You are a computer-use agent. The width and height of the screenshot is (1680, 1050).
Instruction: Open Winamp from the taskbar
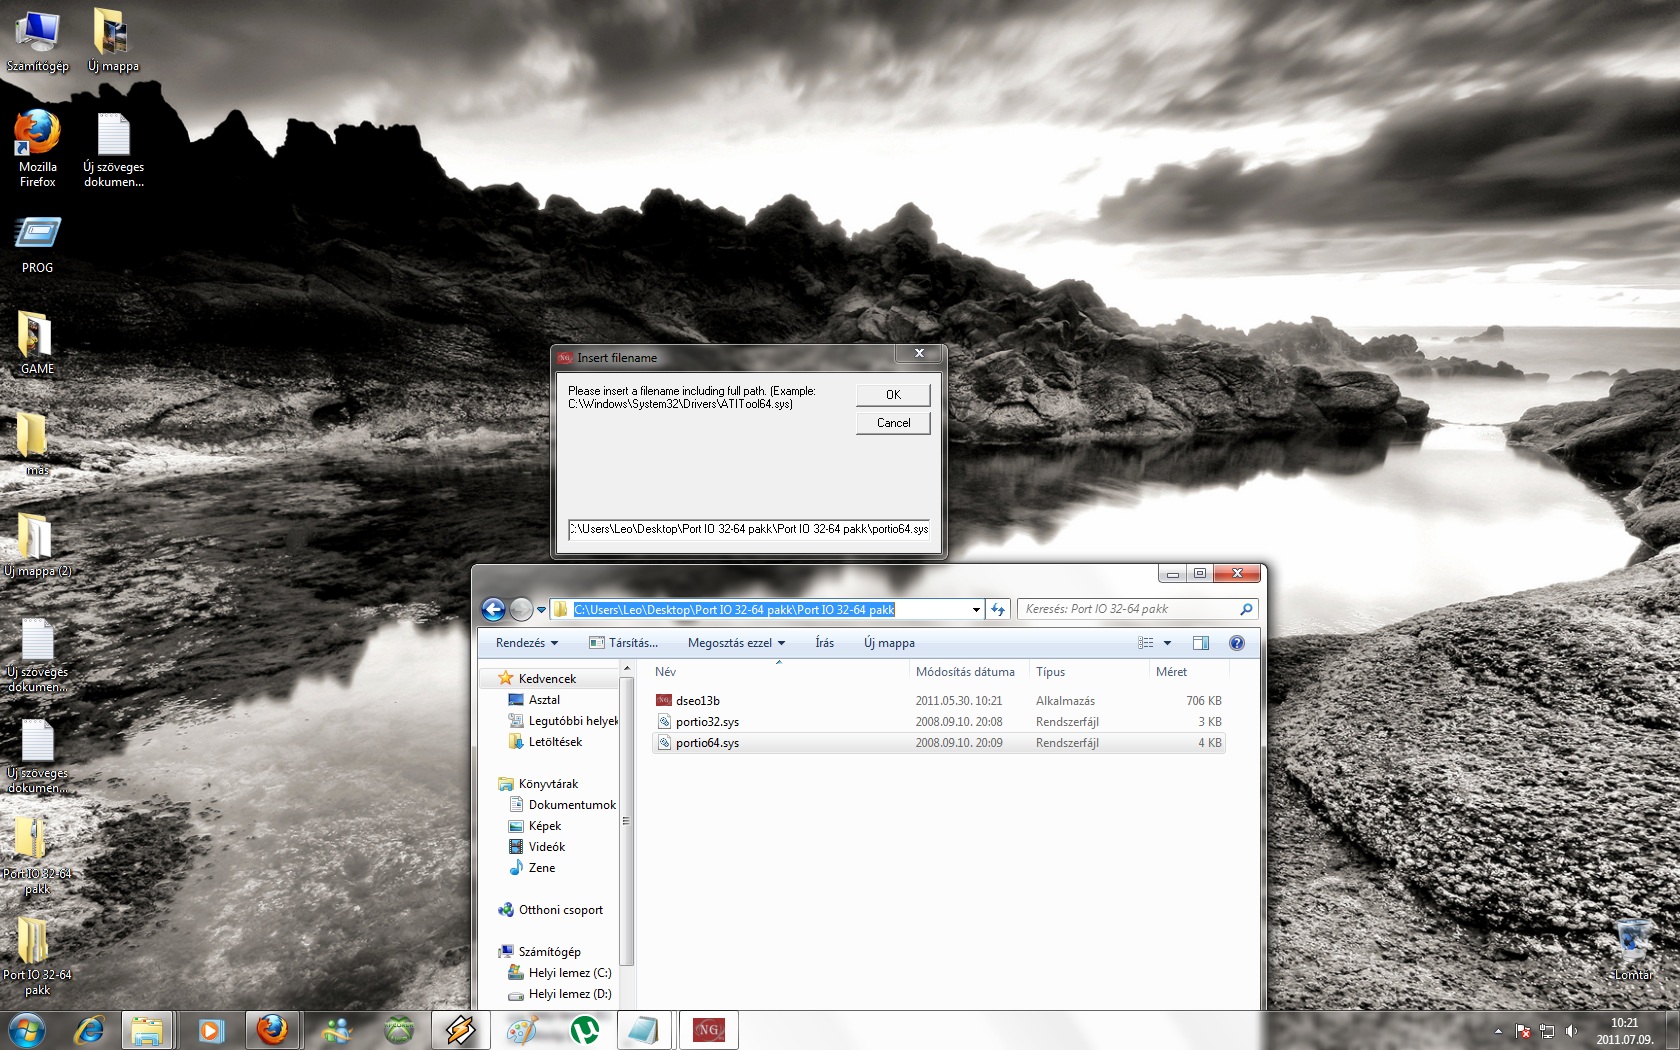pos(461,1029)
